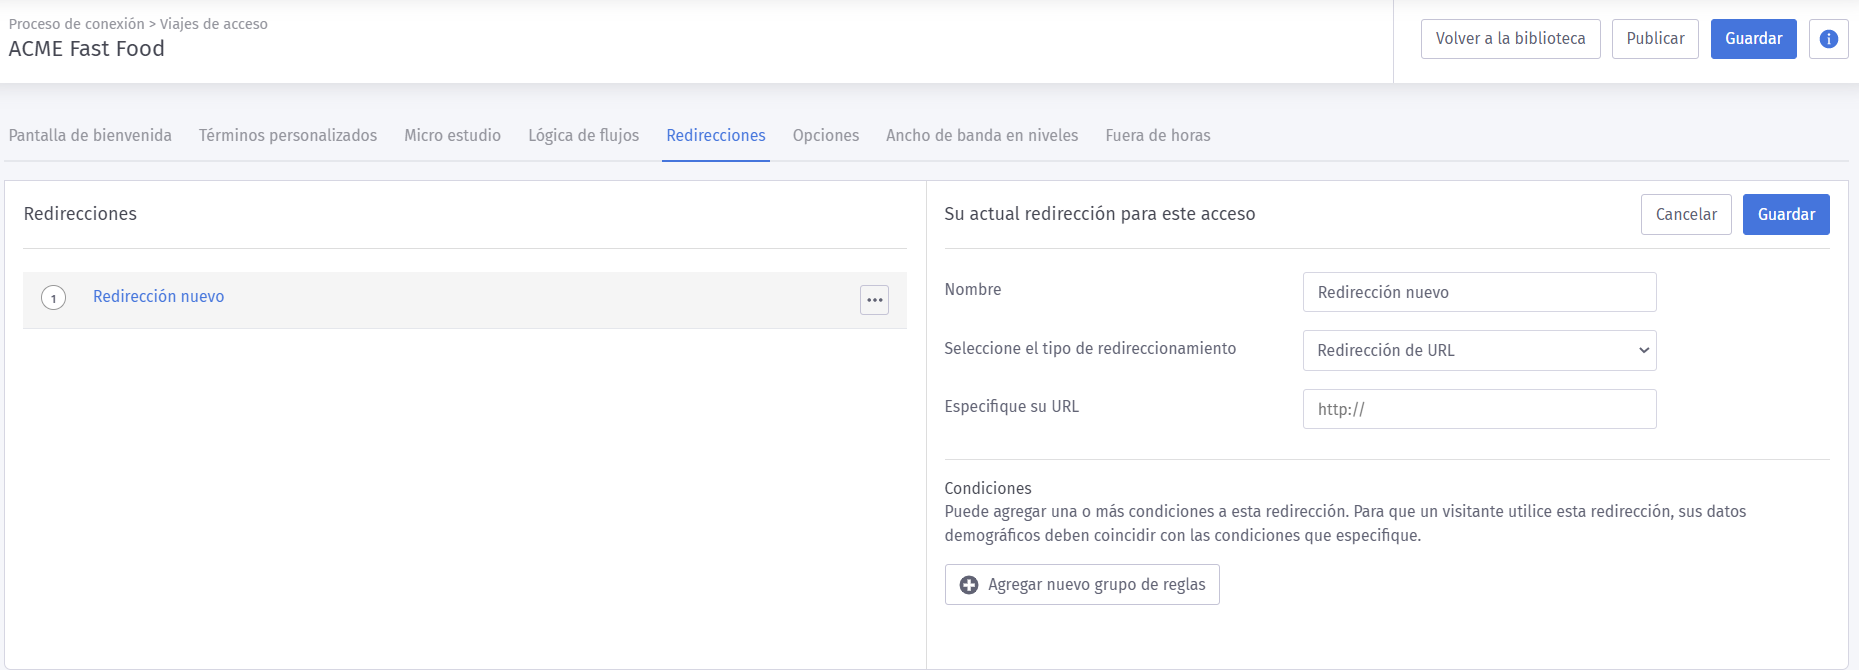Go to the Micro estudio tab
The image size is (1859, 670).
[x=452, y=136]
